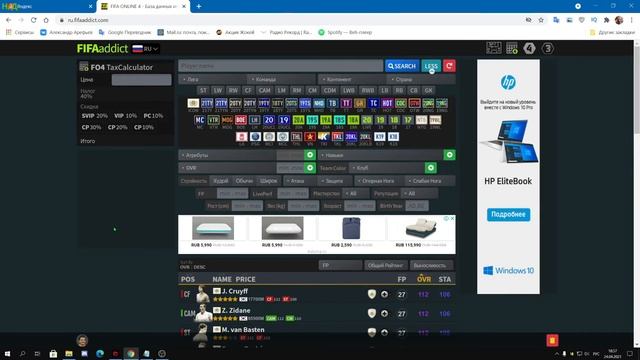
Task: Open the Континент dropdown
Action: pos(352,79)
